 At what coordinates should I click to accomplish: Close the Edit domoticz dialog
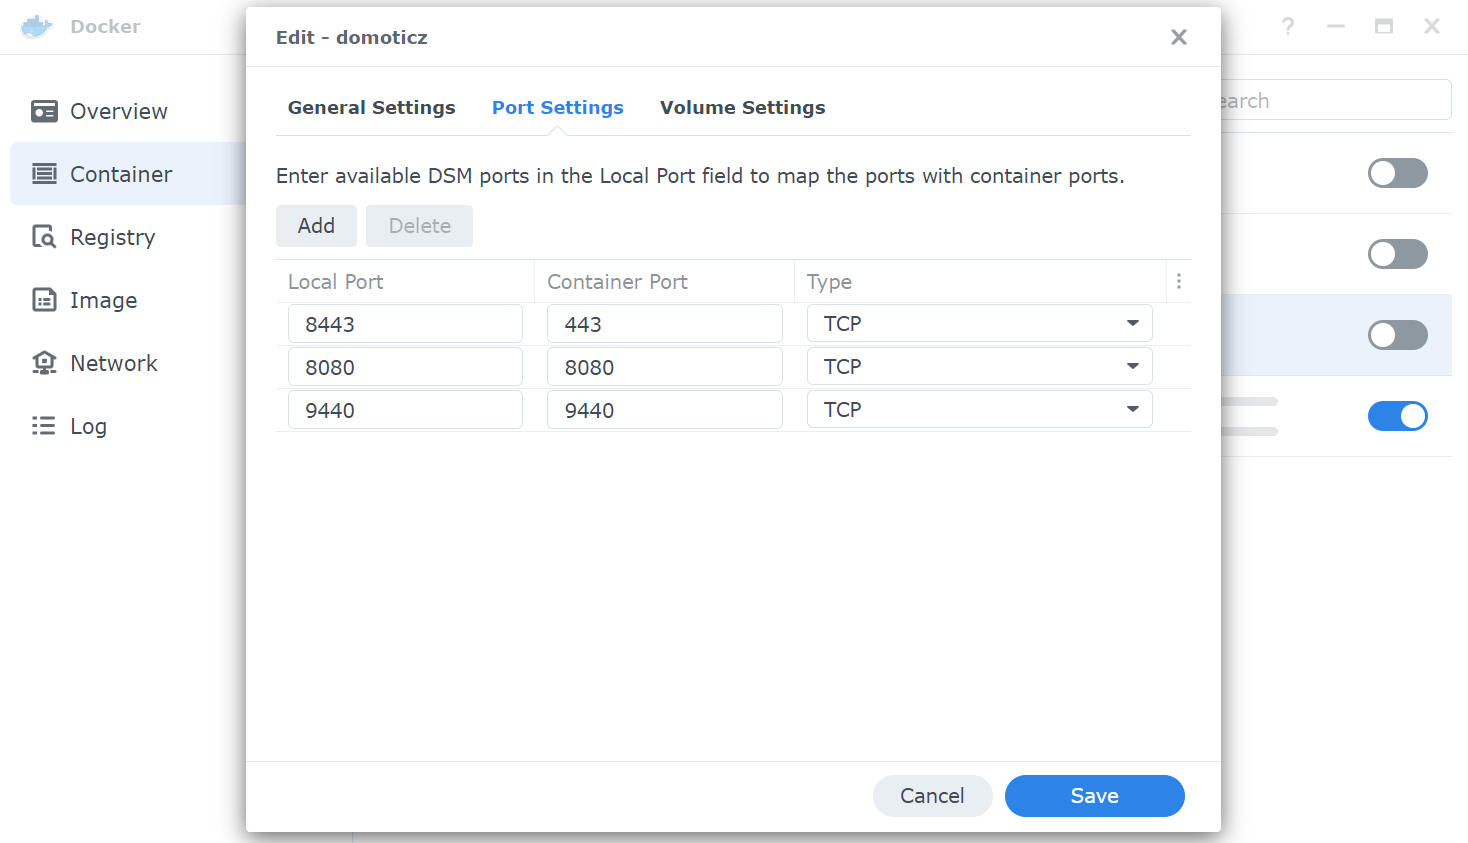pos(1179,37)
